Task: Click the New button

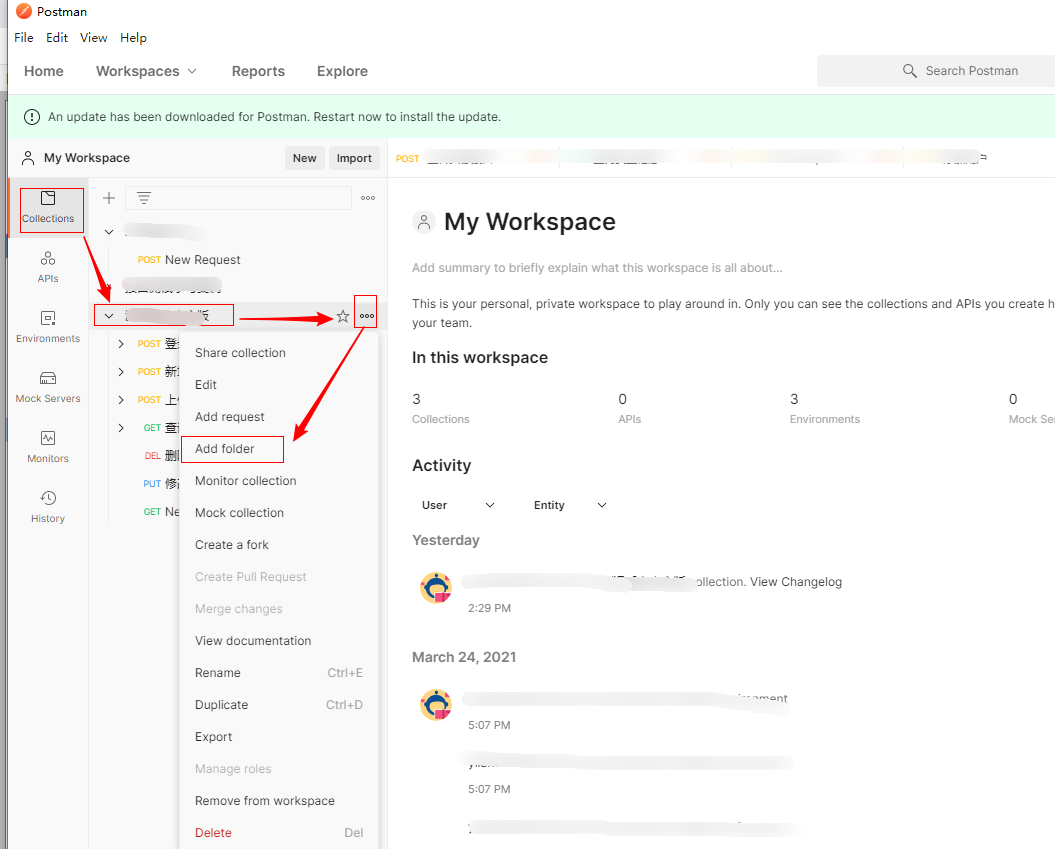Action: (x=305, y=158)
